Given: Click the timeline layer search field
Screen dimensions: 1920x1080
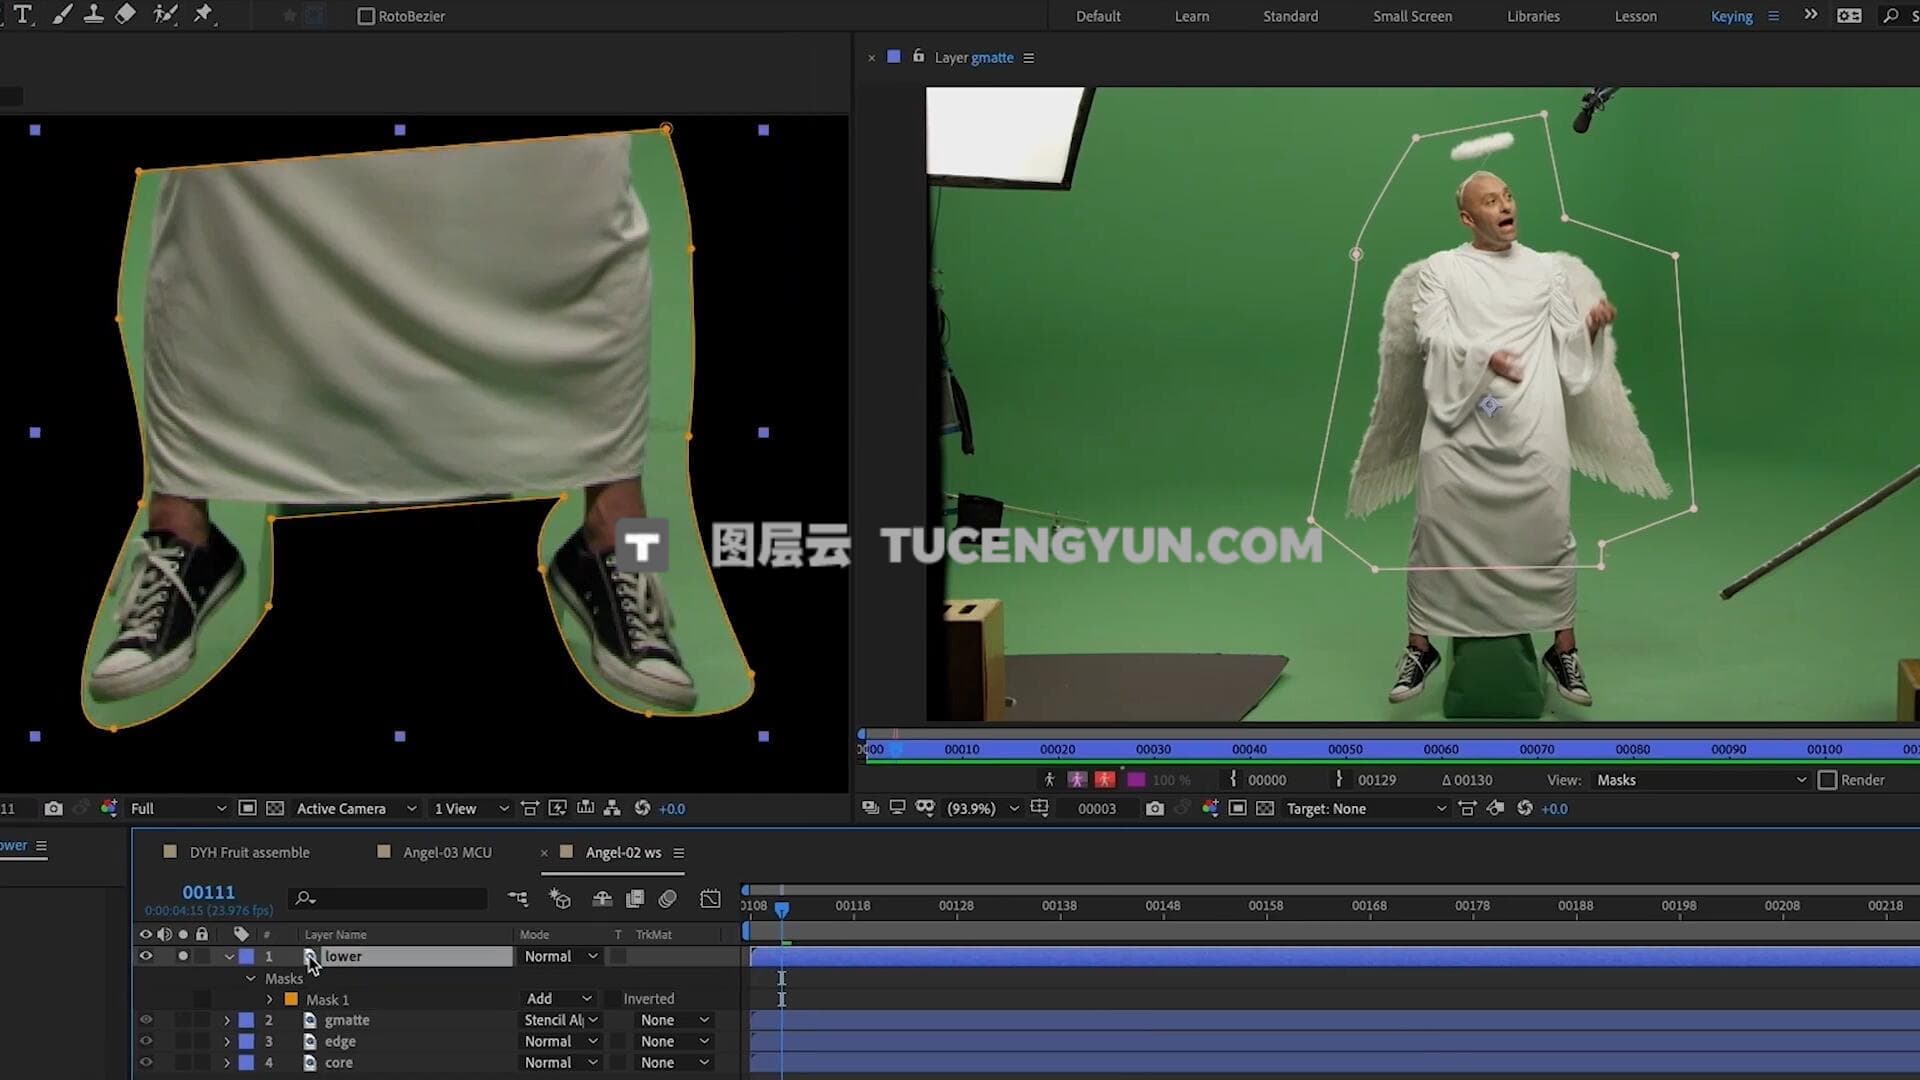Looking at the screenshot, I should tap(388, 899).
